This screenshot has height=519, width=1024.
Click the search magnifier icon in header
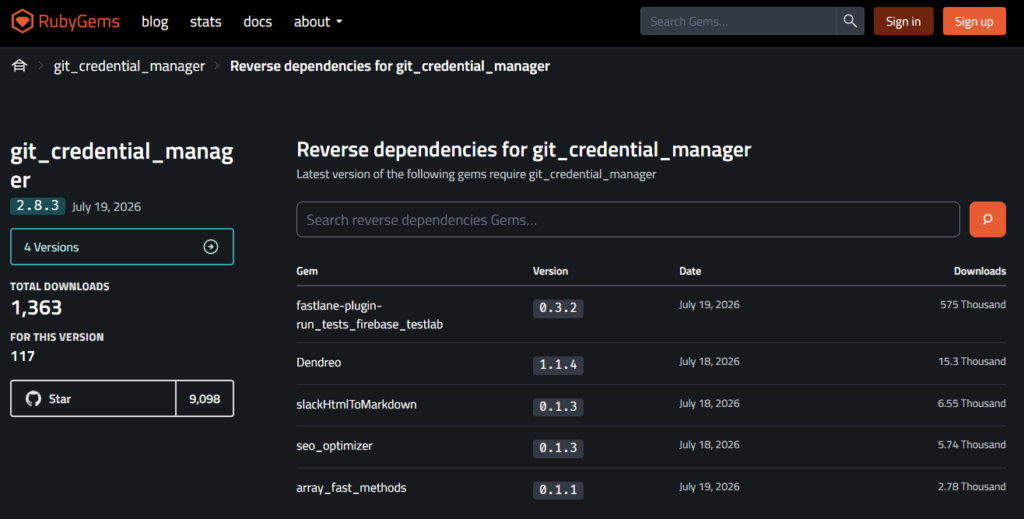(850, 22)
